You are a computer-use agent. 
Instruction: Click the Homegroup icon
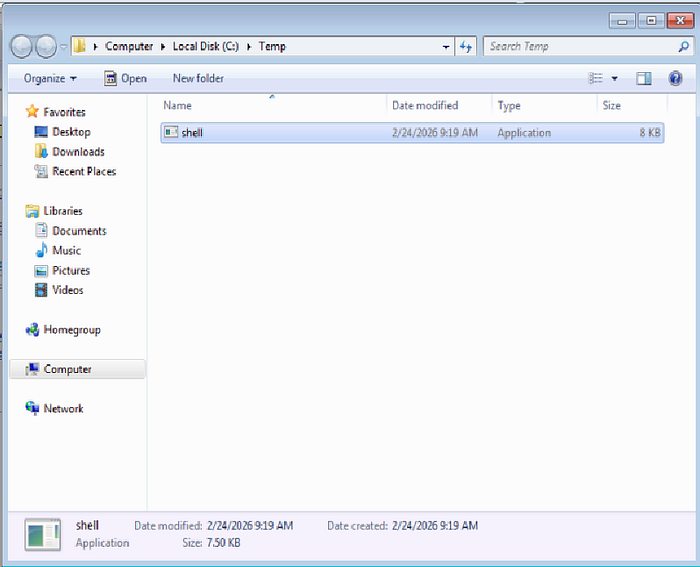[32, 330]
